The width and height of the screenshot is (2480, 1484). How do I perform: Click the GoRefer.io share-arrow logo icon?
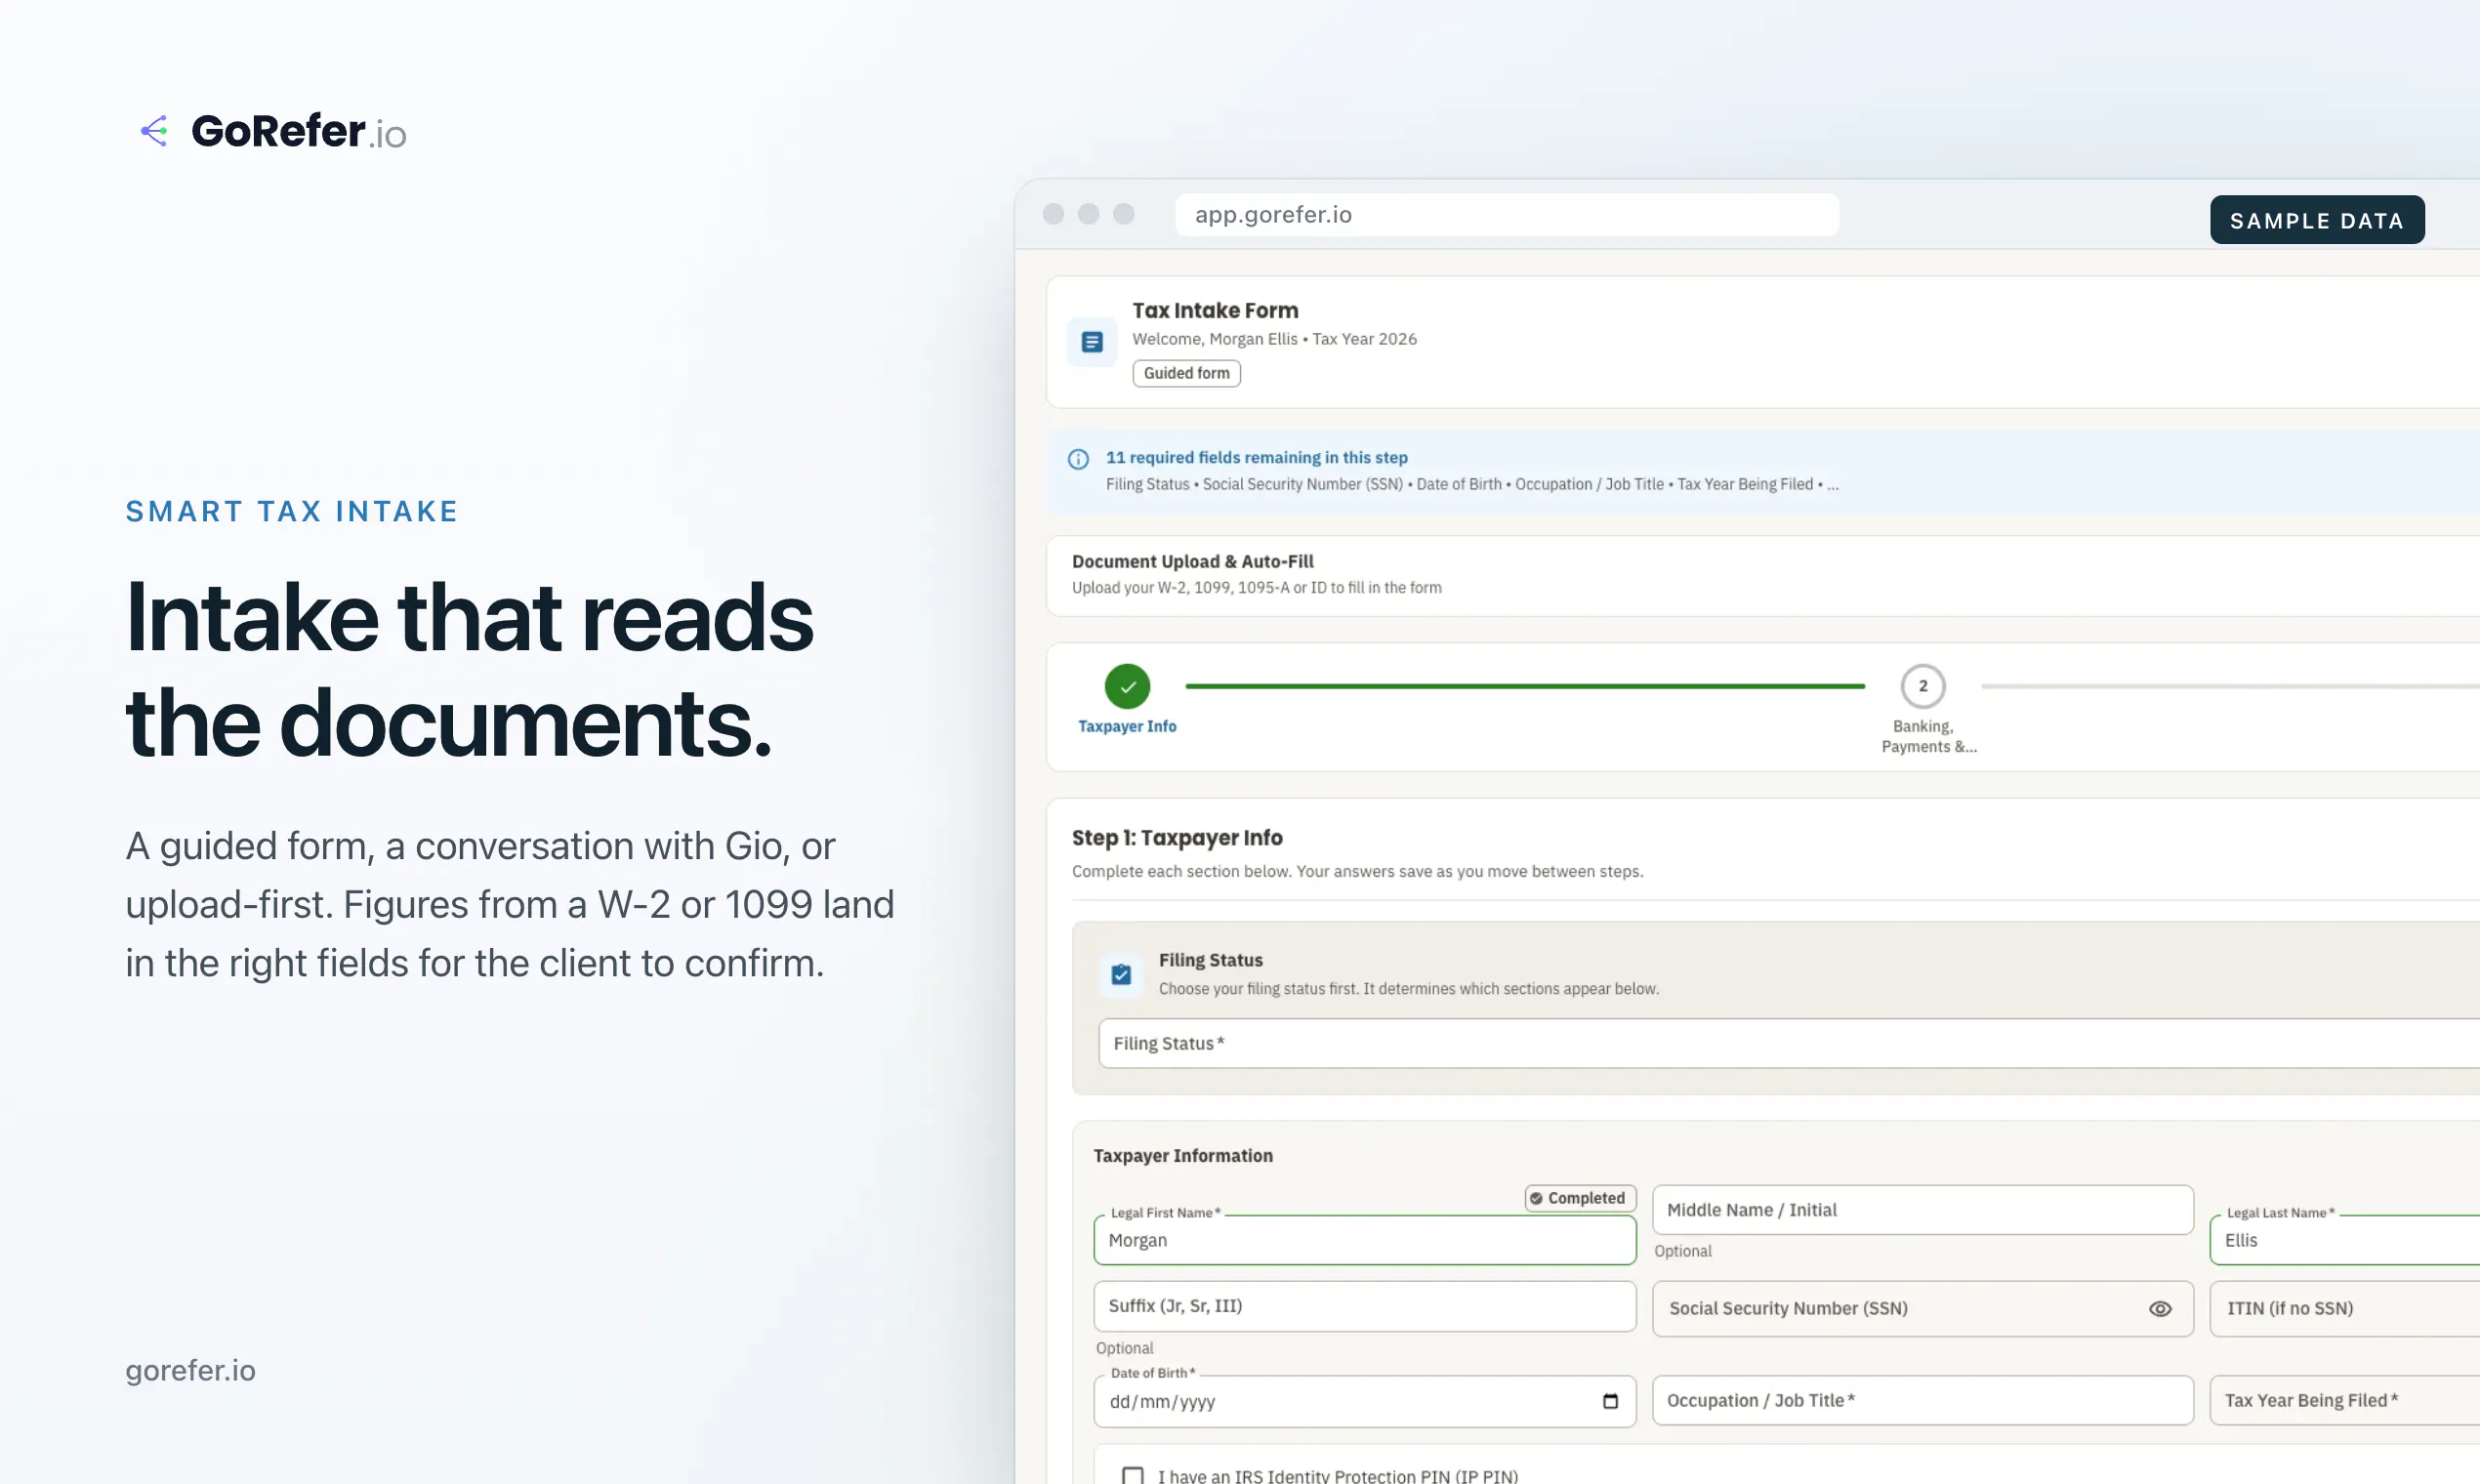point(154,131)
